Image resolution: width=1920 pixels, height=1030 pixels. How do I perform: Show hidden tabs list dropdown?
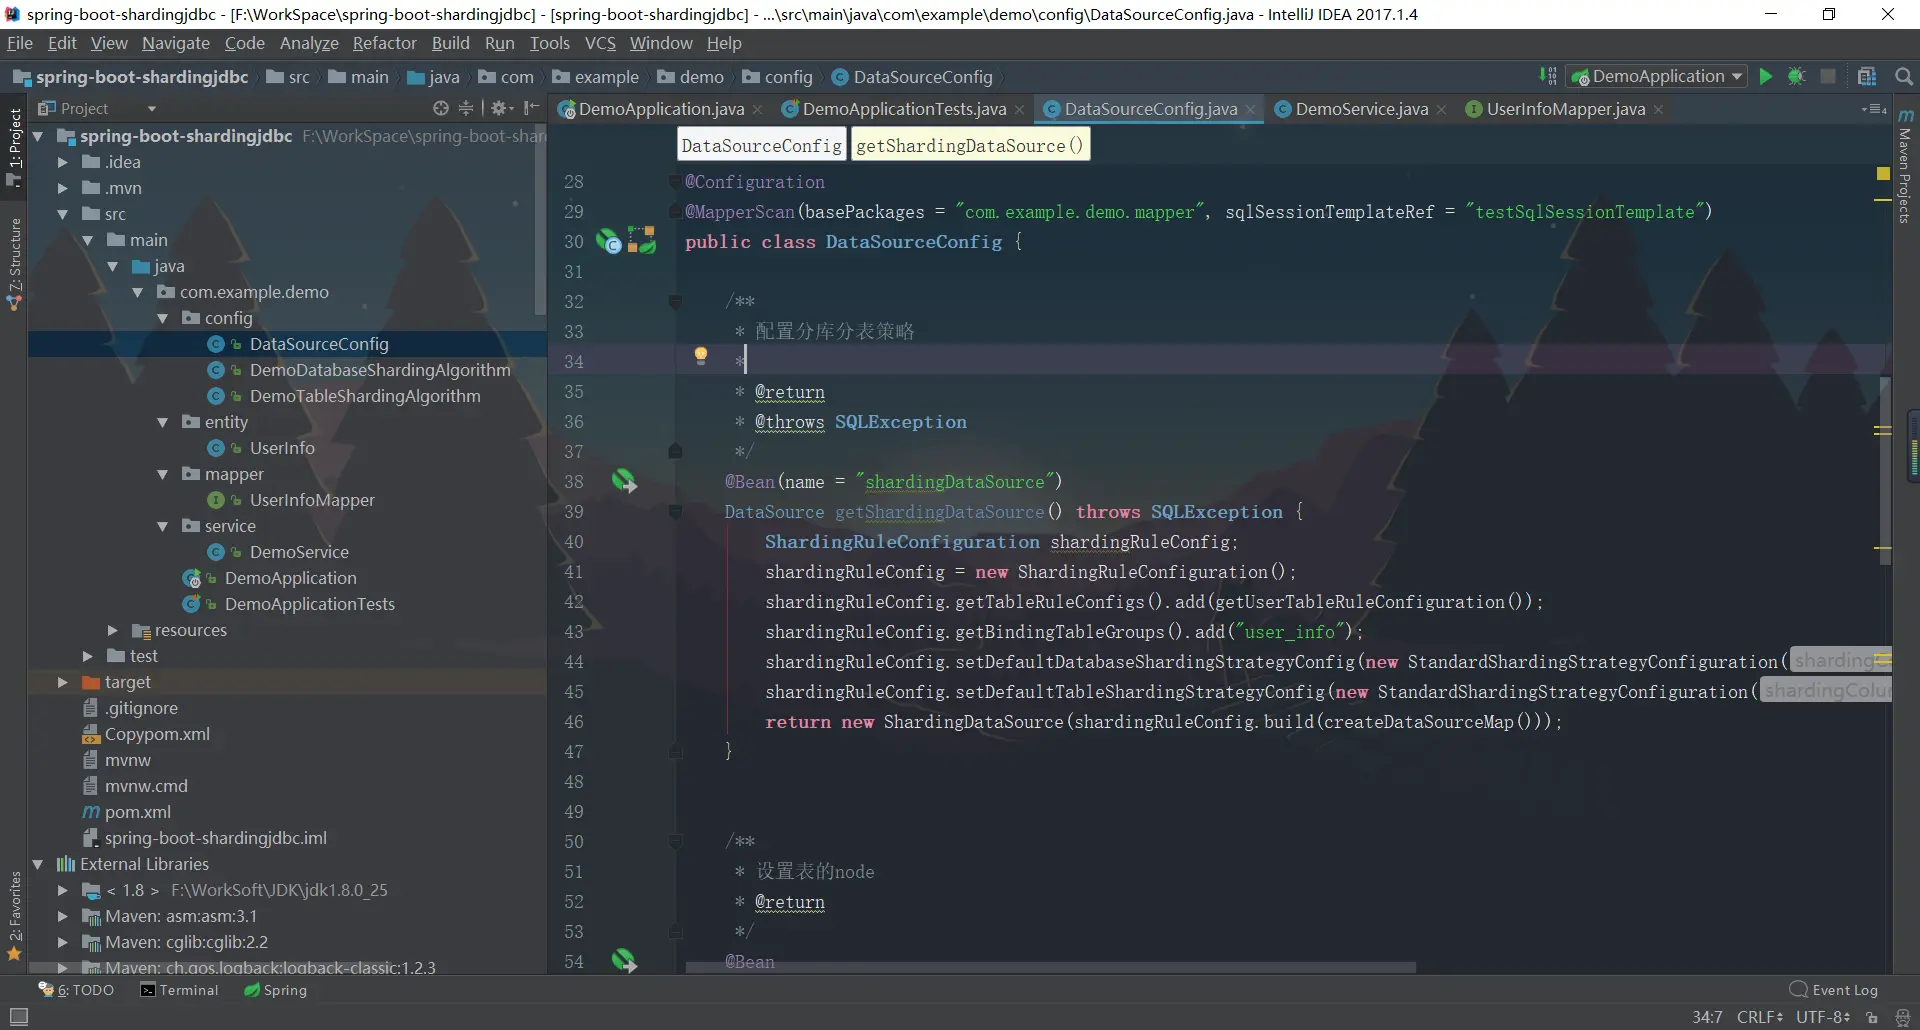(x=1874, y=109)
